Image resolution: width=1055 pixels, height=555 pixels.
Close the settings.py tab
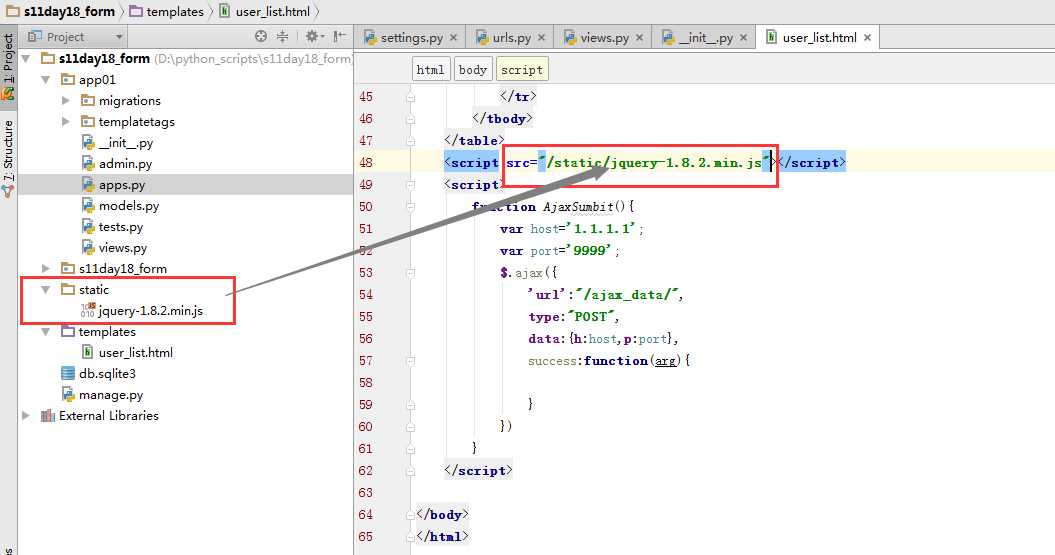tap(453, 38)
